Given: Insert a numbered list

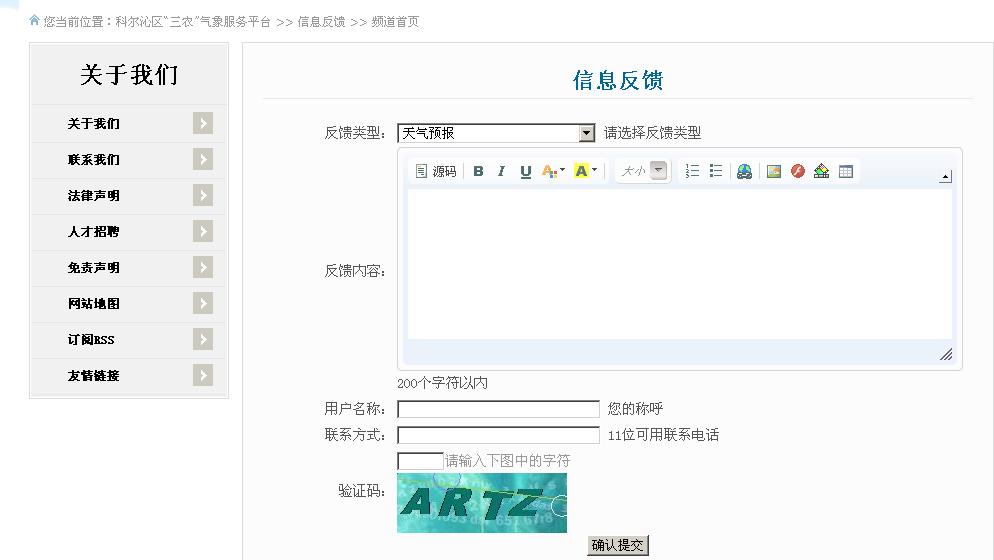Looking at the screenshot, I should [x=692, y=171].
